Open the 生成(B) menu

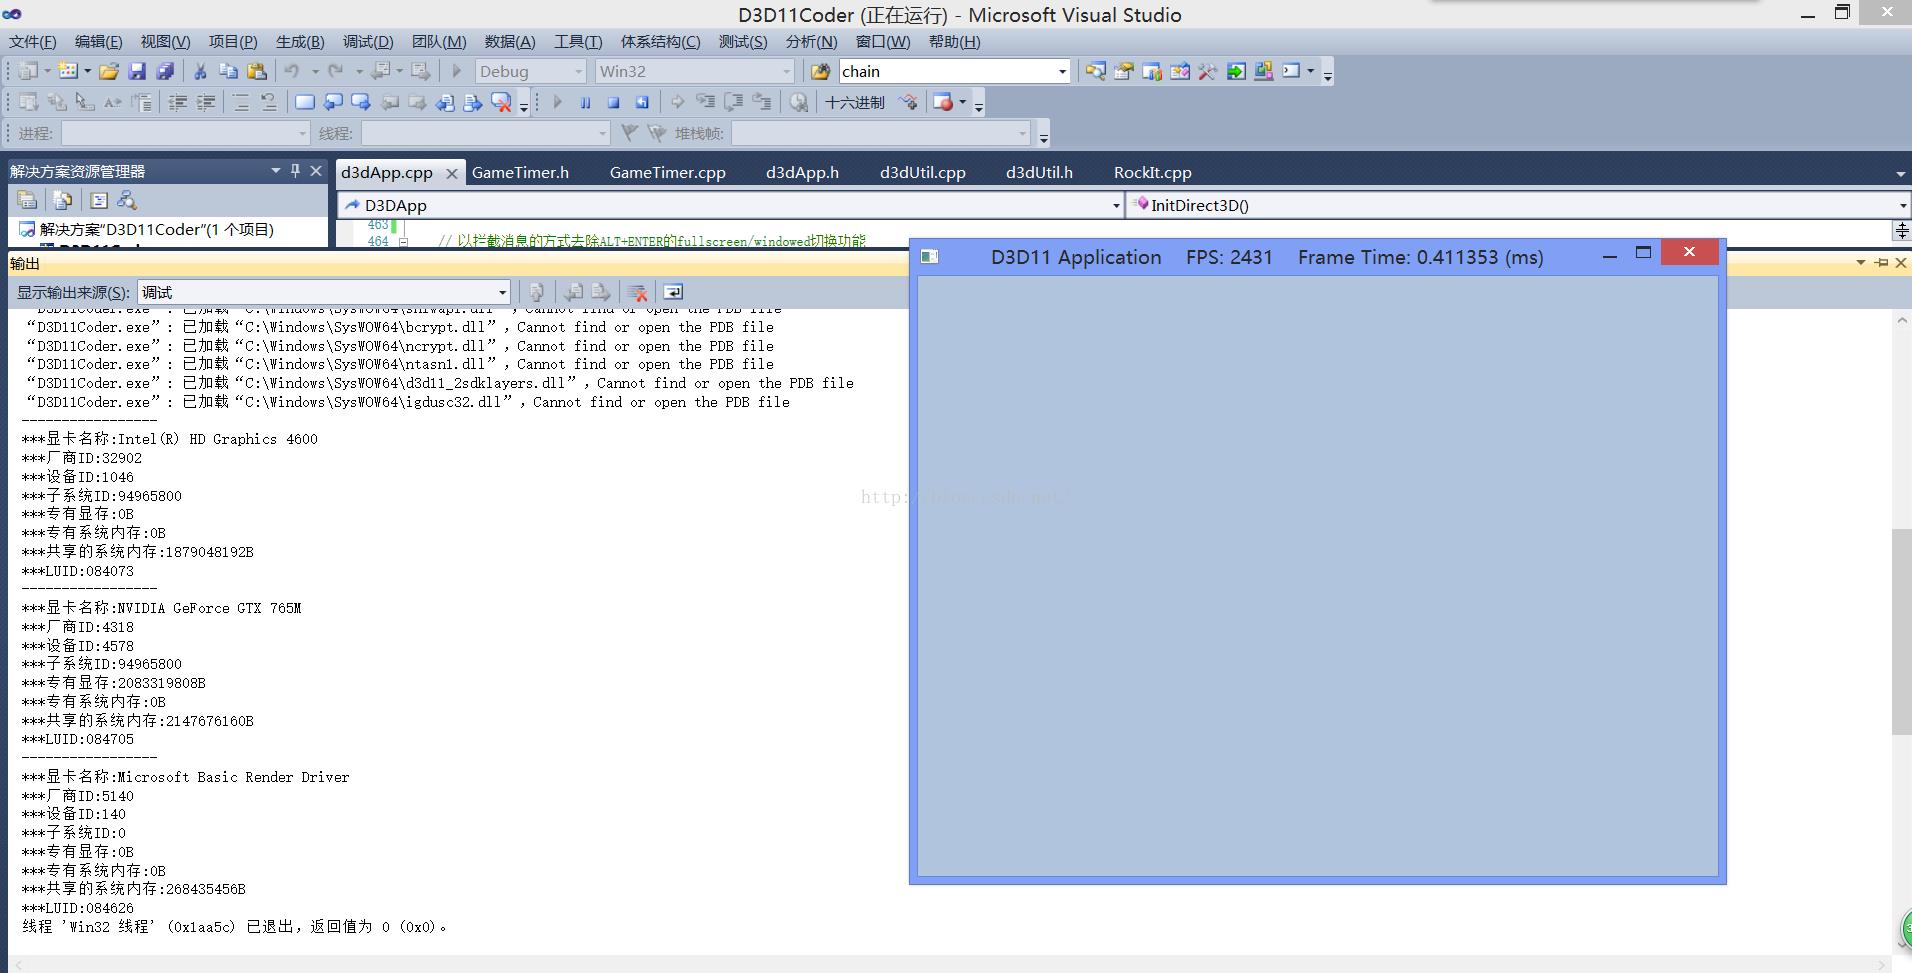pyautogui.click(x=300, y=42)
